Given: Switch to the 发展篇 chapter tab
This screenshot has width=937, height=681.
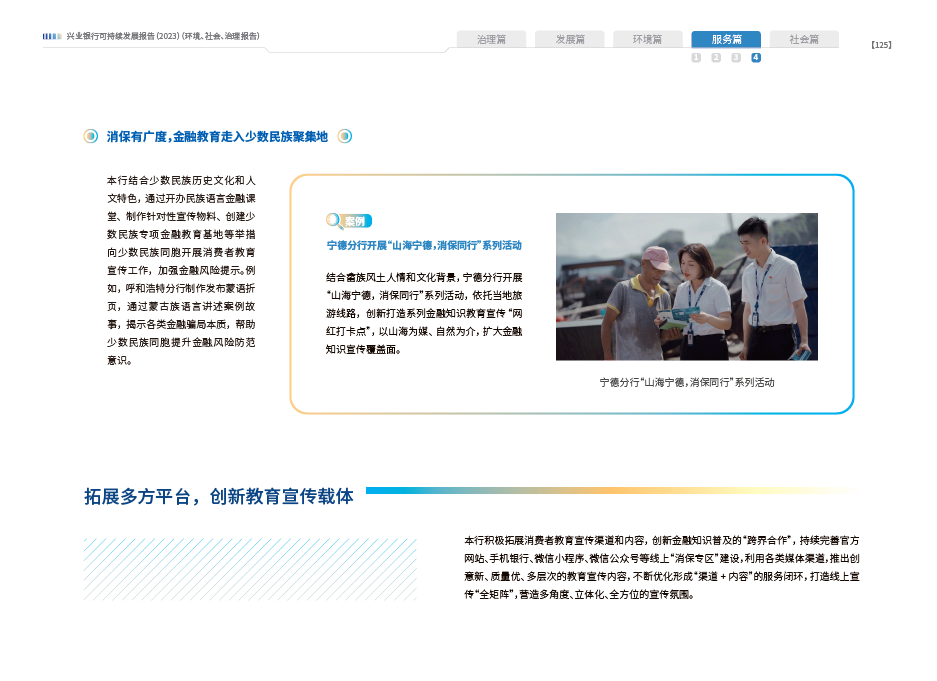Looking at the screenshot, I should tap(569, 39).
